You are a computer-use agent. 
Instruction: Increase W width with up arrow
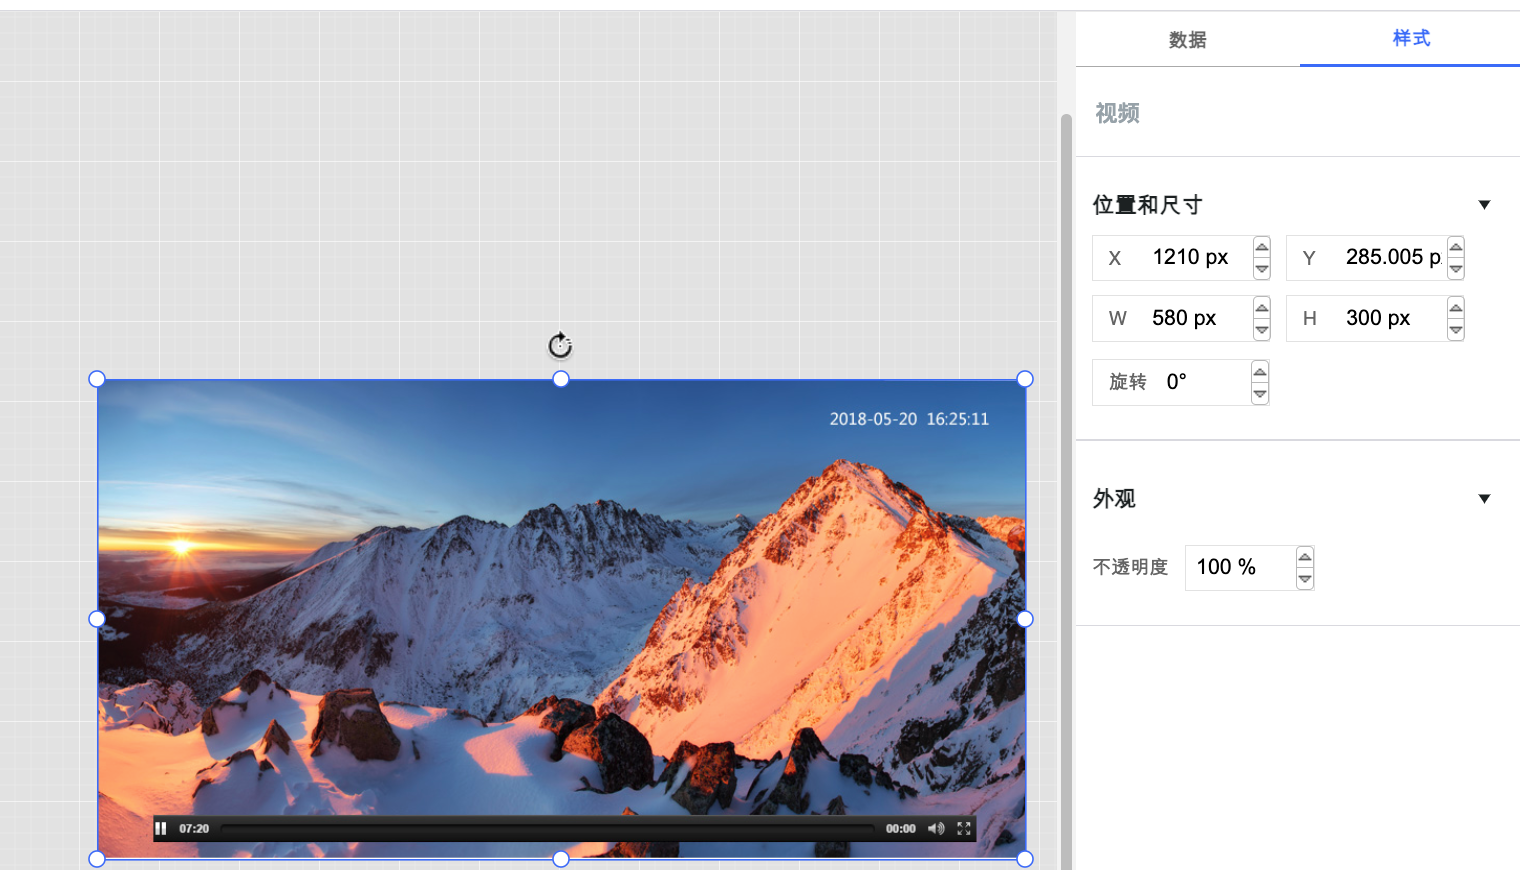[x=1262, y=308]
